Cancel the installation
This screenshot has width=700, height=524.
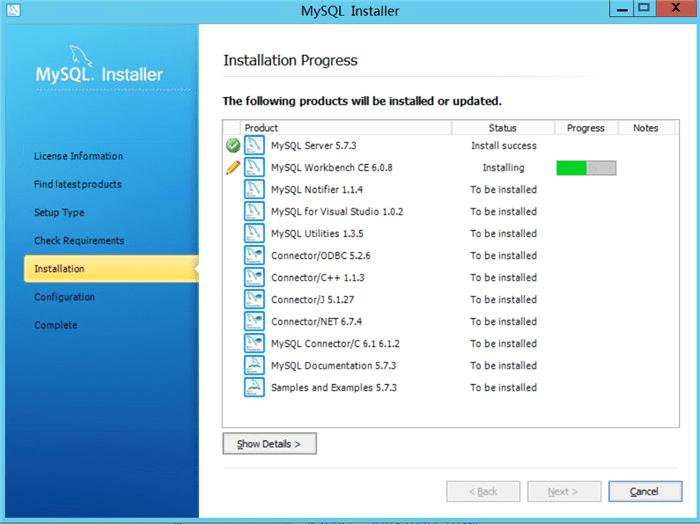click(x=645, y=491)
